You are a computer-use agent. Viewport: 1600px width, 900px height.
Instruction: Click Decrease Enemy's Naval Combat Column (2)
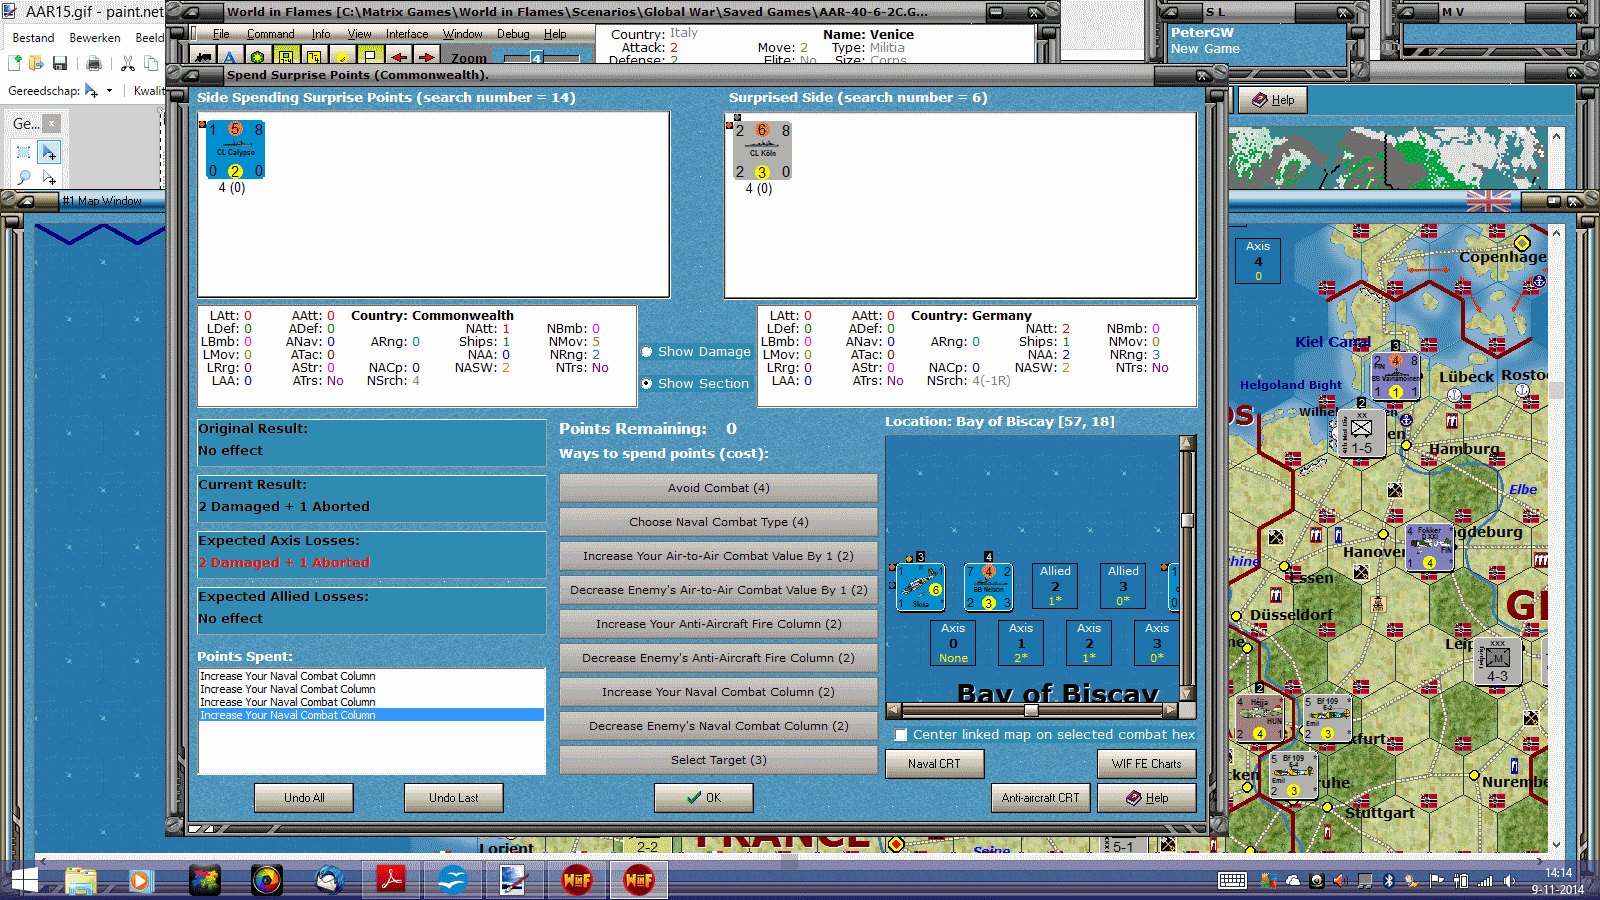pos(719,726)
